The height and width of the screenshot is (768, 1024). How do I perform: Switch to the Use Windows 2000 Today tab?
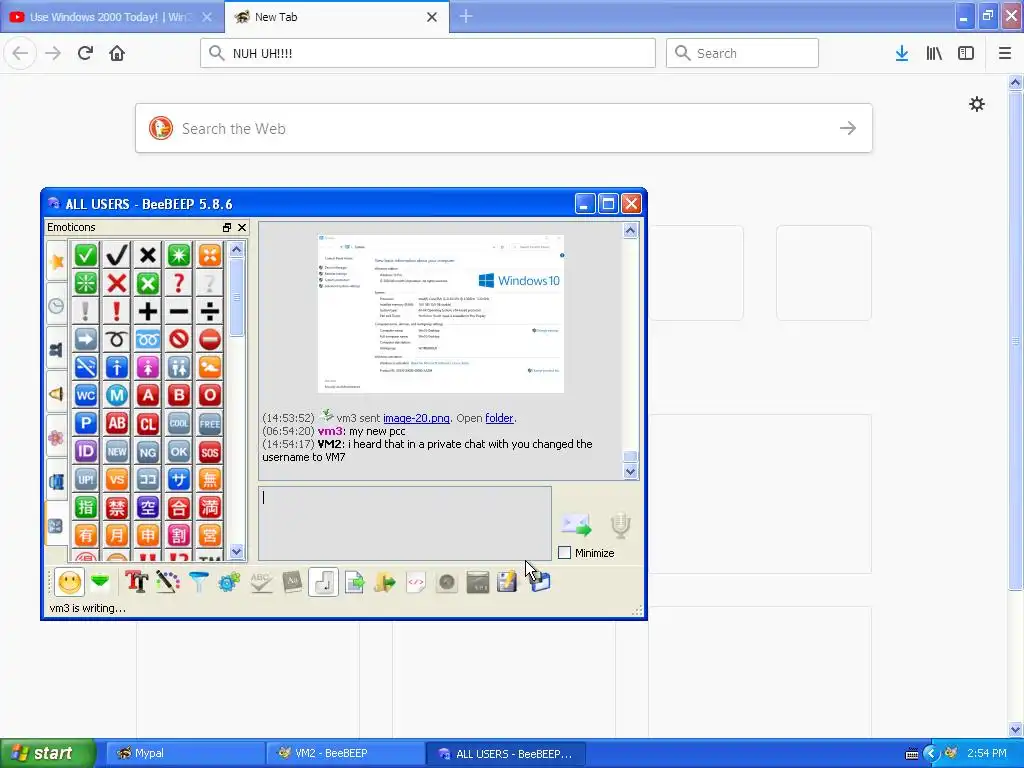112,17
